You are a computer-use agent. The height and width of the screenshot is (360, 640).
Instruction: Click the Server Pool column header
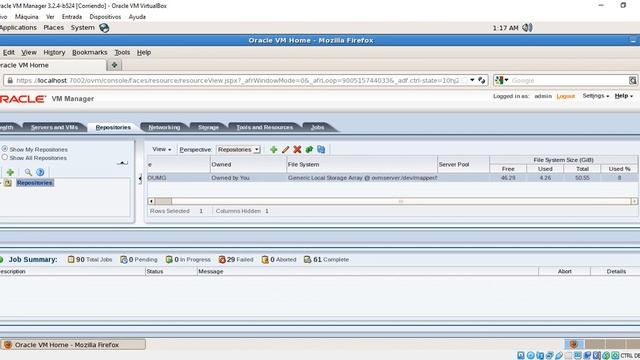click(x=463, y=164)
